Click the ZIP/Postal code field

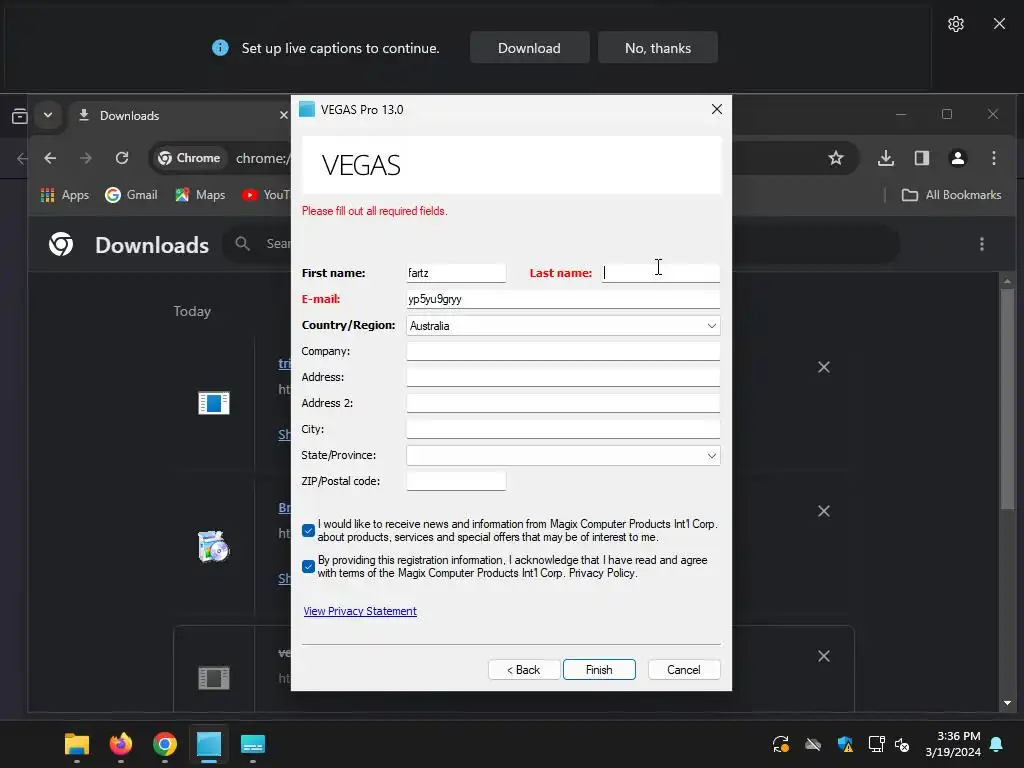pos(456,481)
